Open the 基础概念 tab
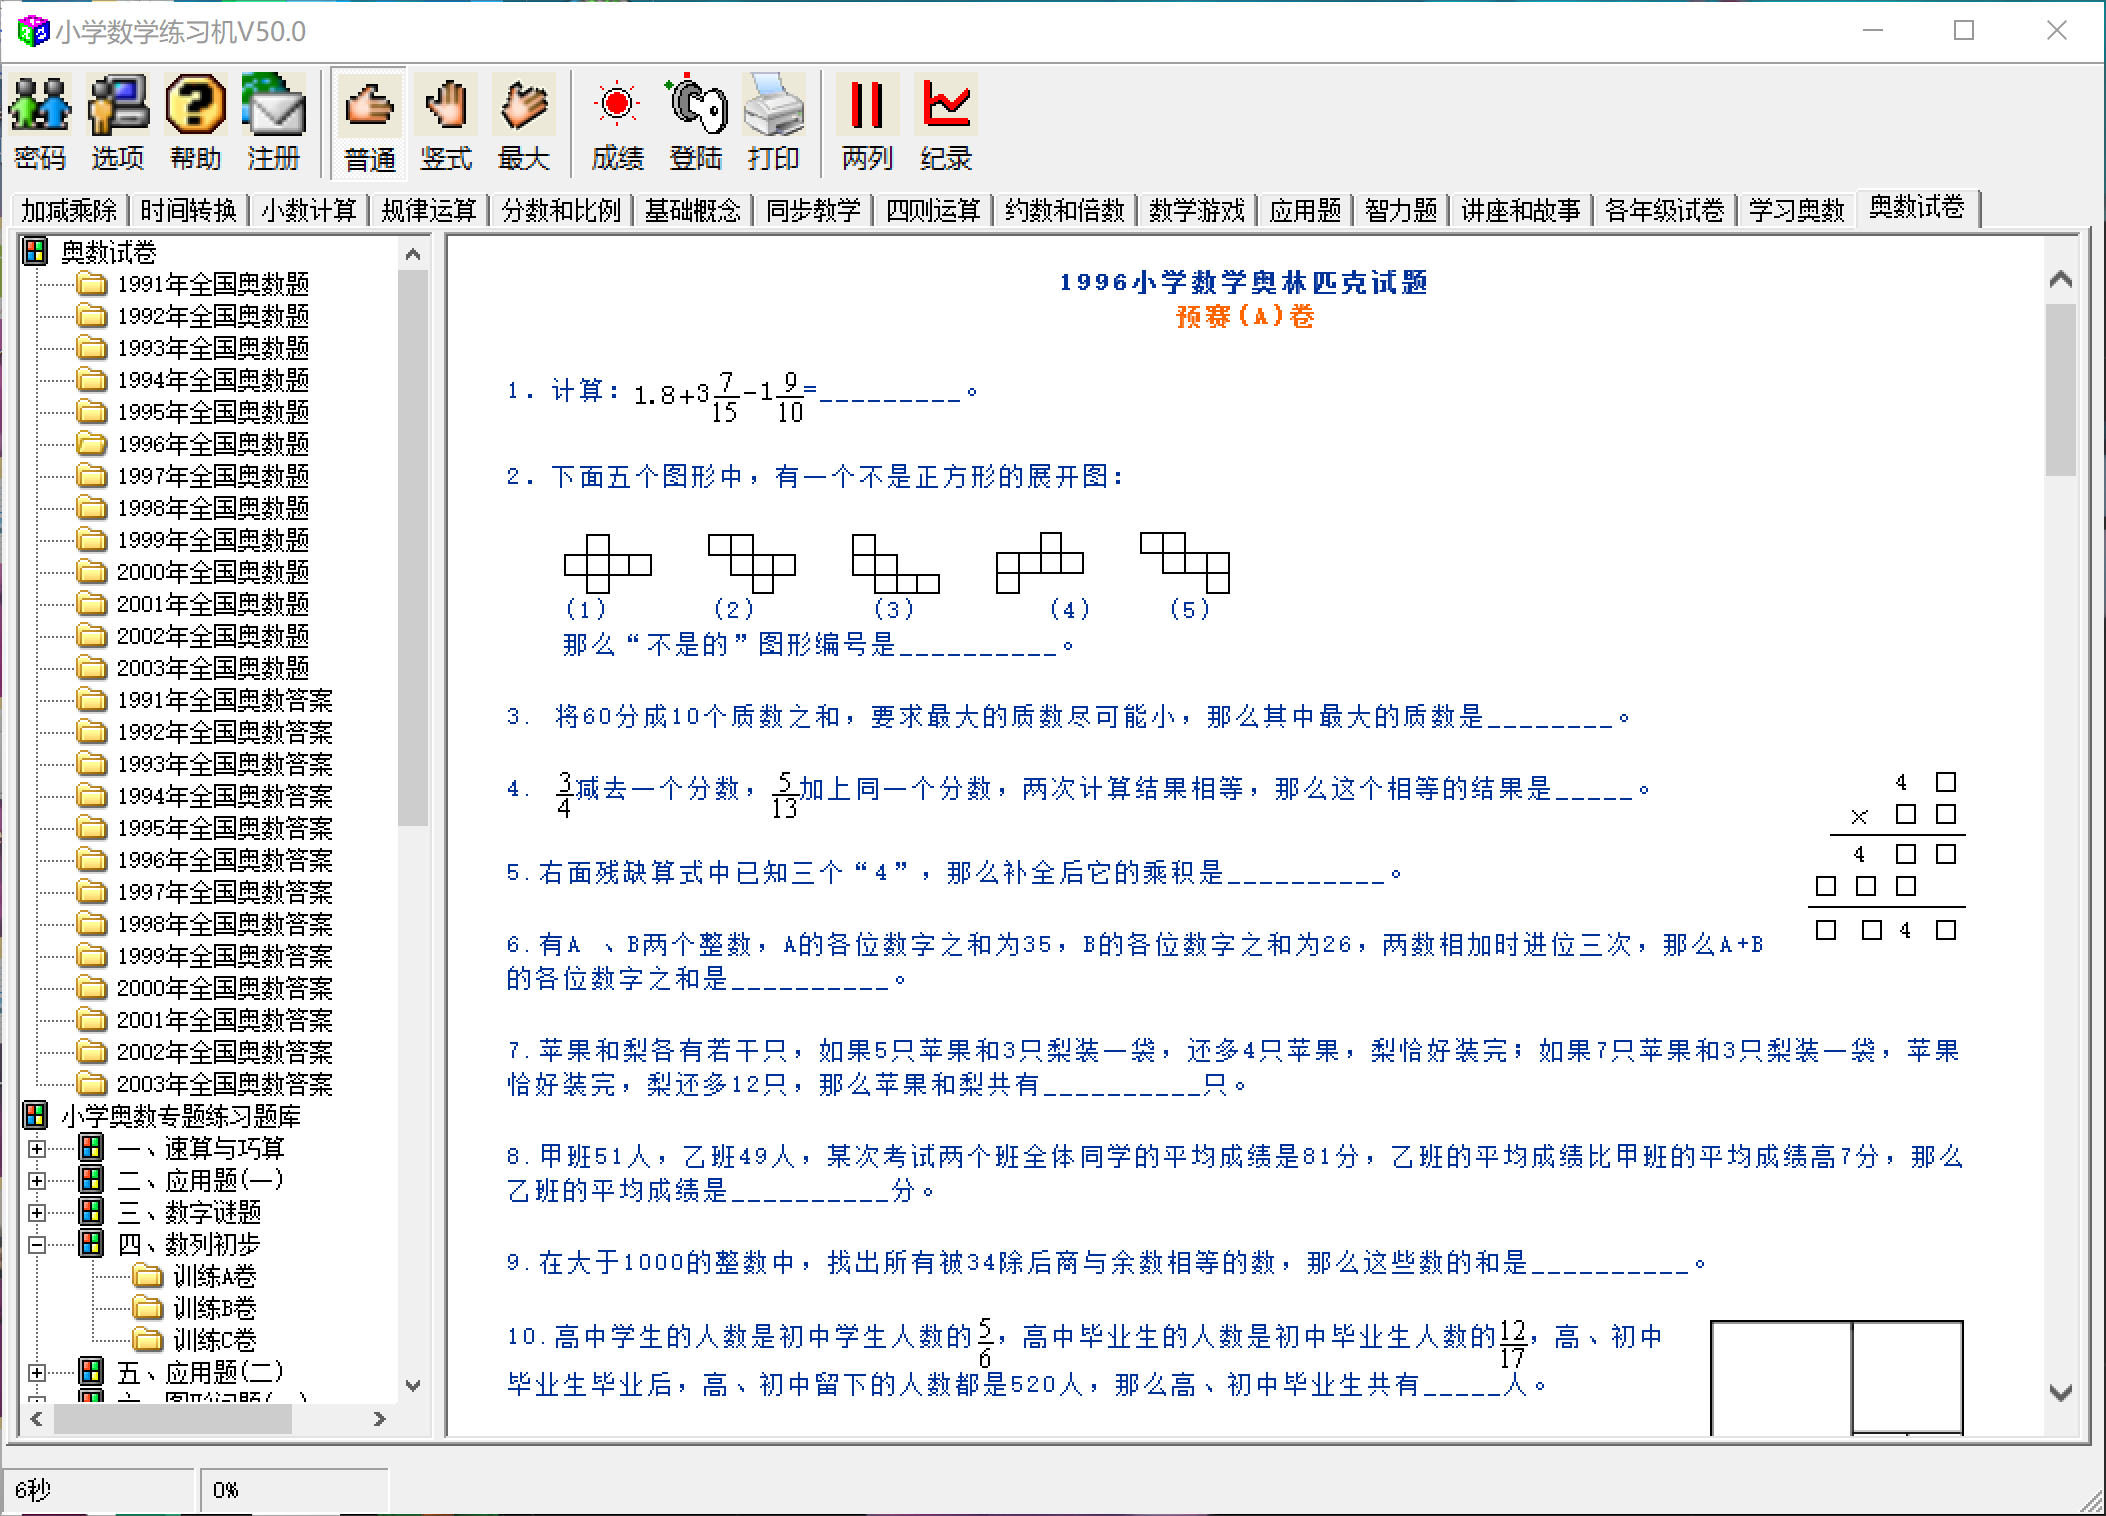This screenshot has width=2106, height=1516. click(x=693, y=210)
